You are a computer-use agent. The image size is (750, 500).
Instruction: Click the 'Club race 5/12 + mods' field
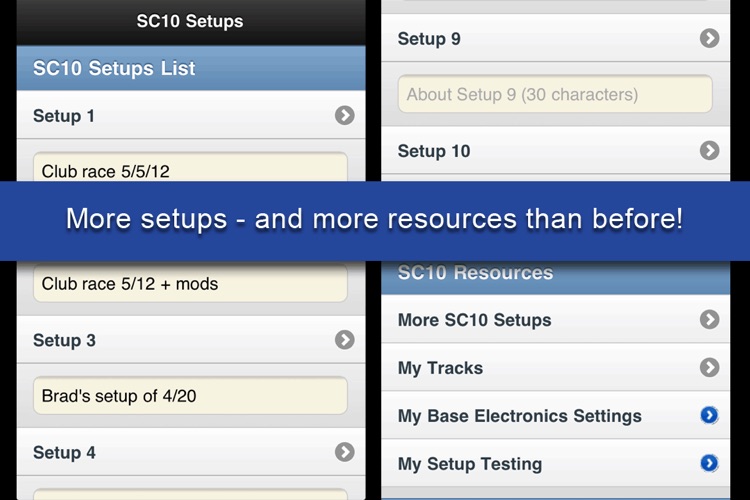[x=190, y=284]
